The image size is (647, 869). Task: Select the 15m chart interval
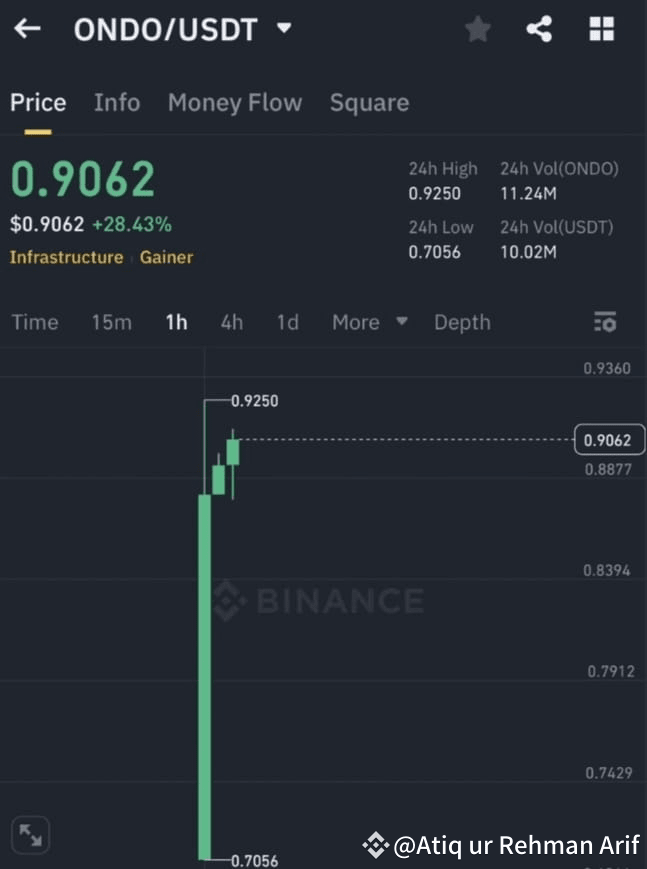[x=112, y=322]
